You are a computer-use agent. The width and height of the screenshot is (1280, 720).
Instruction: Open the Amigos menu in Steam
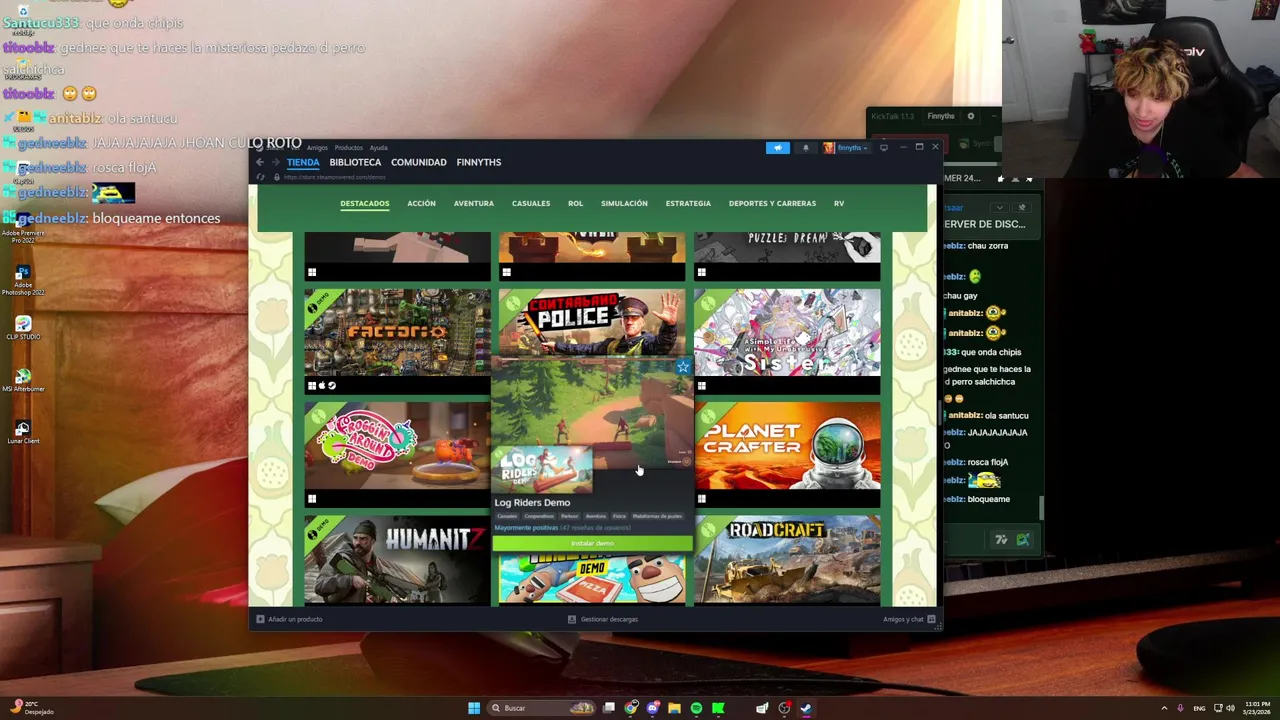317,148
